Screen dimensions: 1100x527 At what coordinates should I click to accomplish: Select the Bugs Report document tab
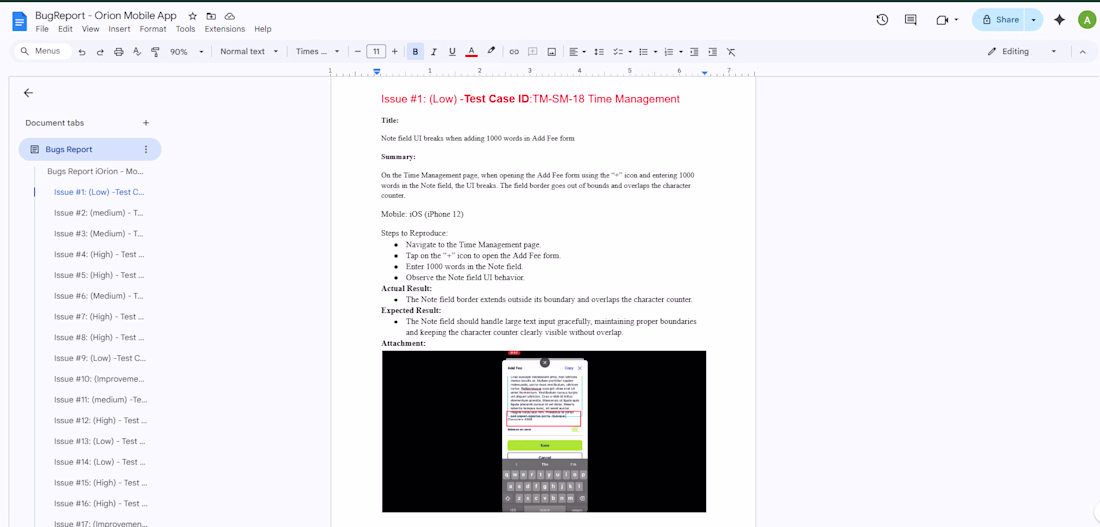[90, 149]
